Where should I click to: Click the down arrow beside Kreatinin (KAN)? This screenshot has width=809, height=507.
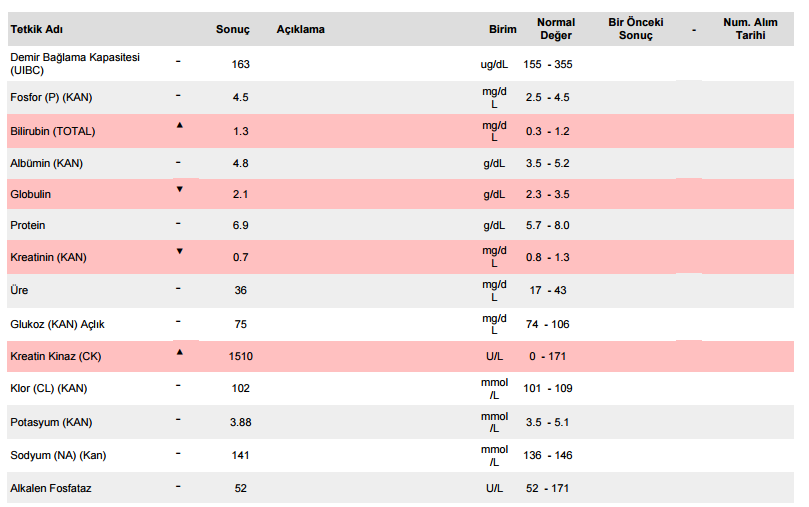(180, 251)
